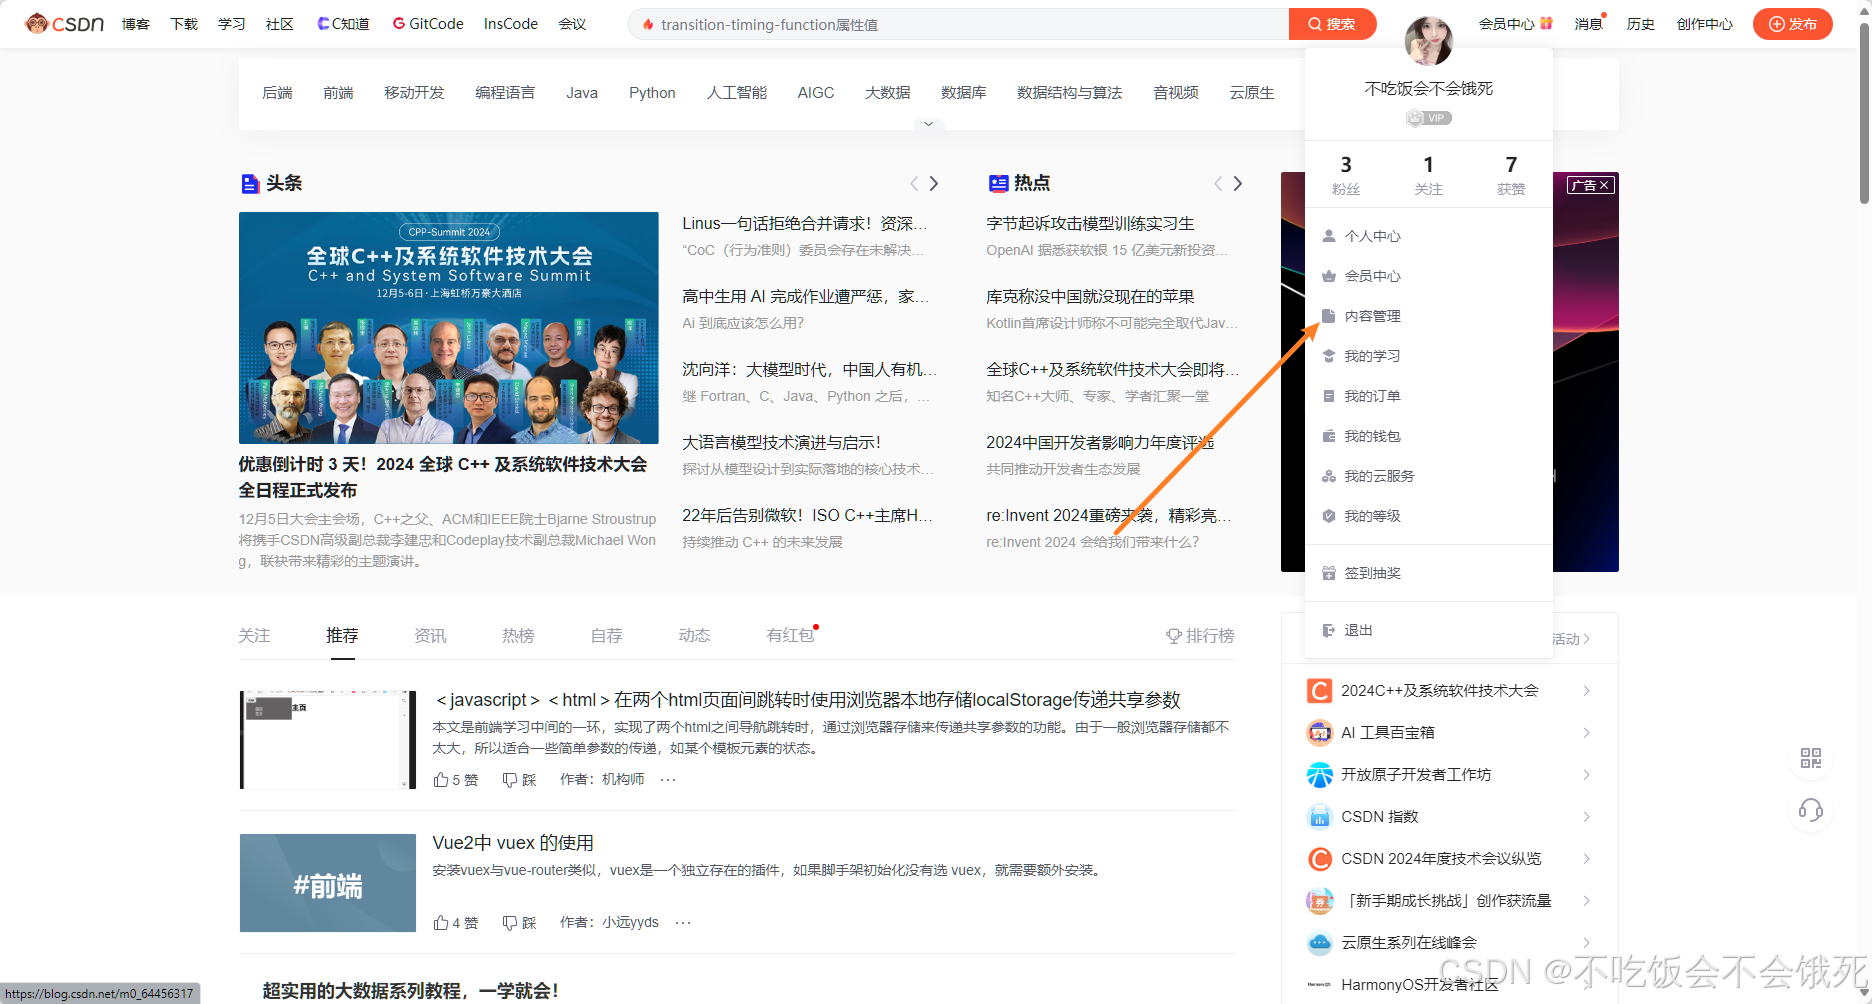Click next arrow on 热点 carousel

(1238, 183)
